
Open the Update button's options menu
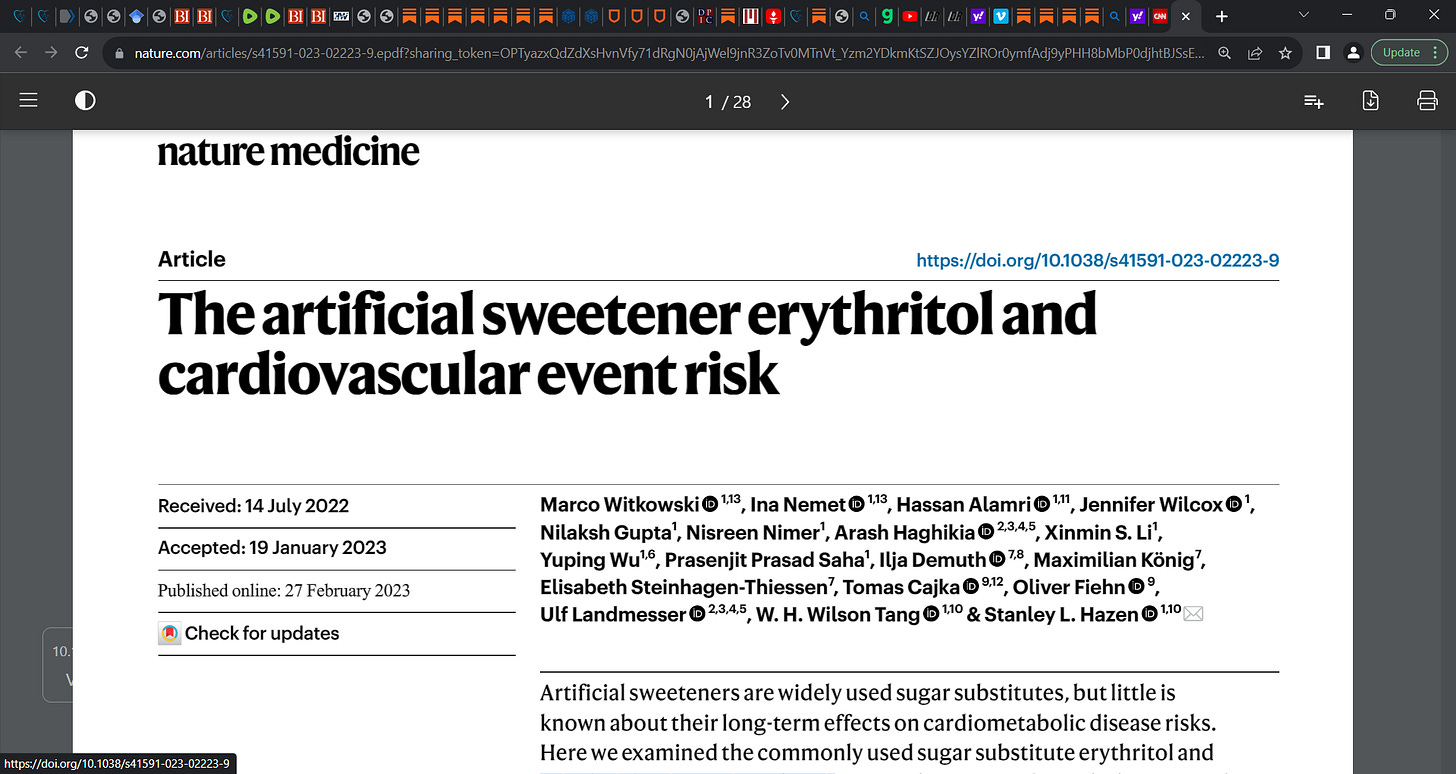coord(1435,52)
